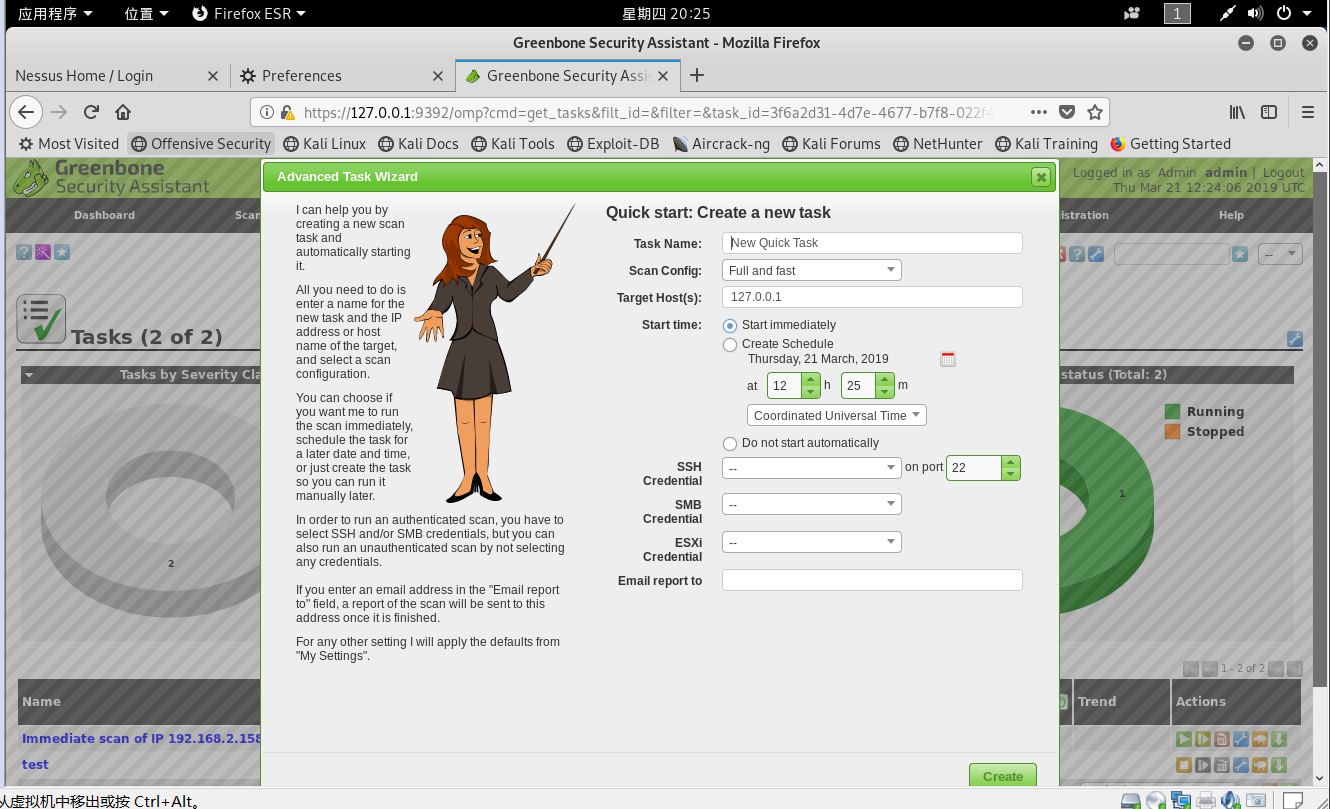1330x809 pixels.
Task: Increase the schedule hour value
Action: [x=810, y=379]
